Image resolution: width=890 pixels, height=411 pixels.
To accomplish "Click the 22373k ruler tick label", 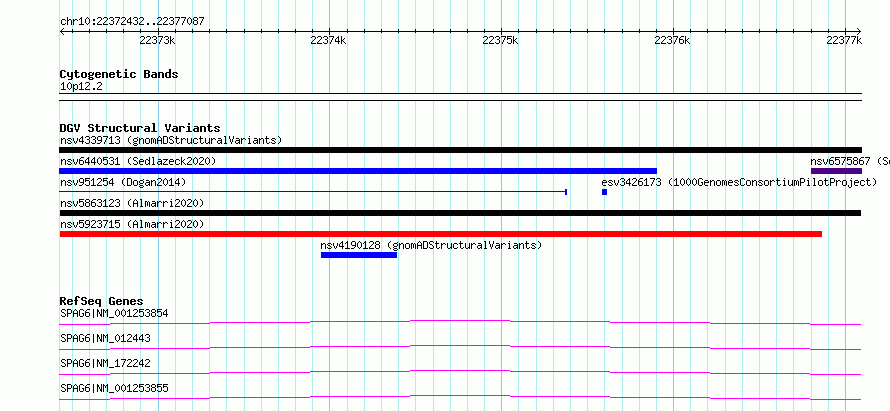I will click(x=157, y=40).
